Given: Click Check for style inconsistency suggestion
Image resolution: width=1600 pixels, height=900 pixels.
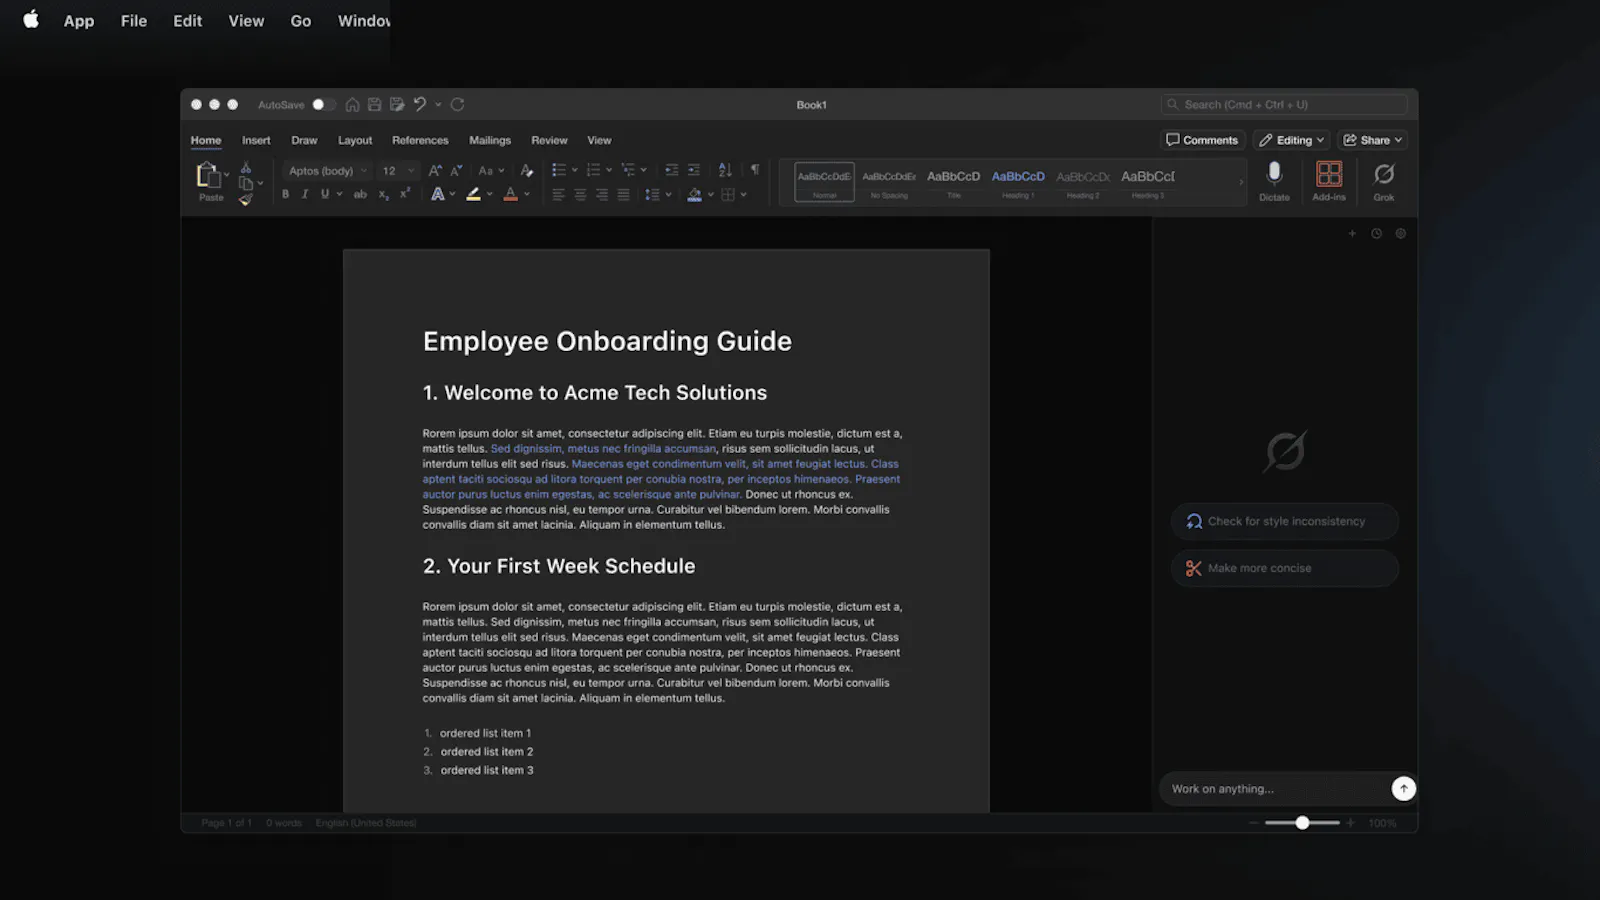Looking at the screenshot, I should tap(1285, 521).
